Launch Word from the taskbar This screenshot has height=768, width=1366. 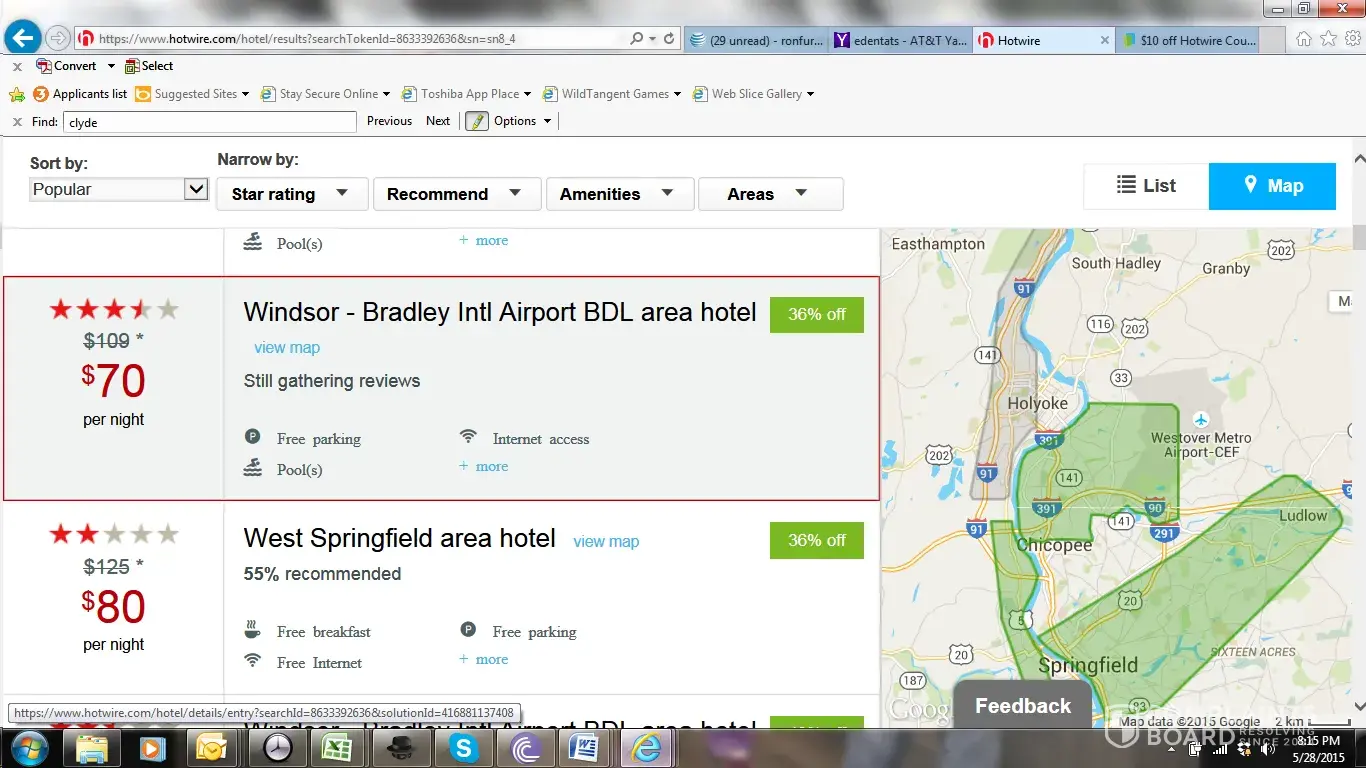(583, 748)
